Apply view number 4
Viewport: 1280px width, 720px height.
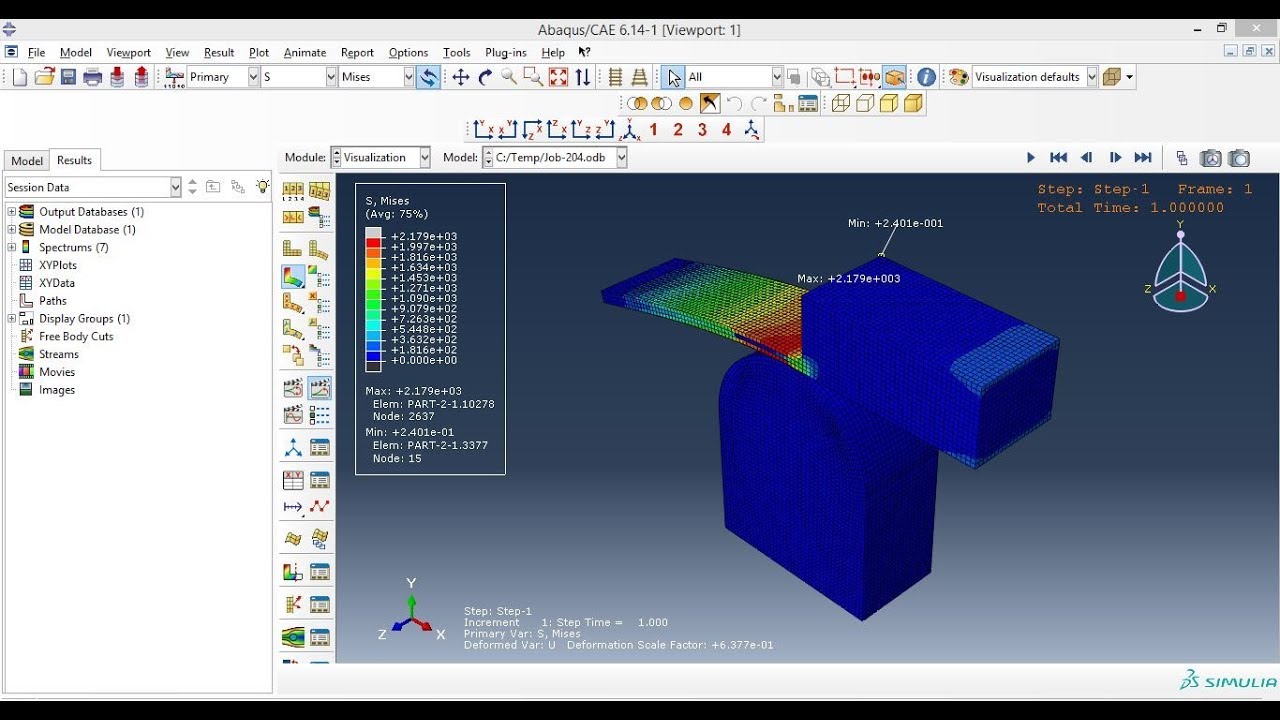726,130
